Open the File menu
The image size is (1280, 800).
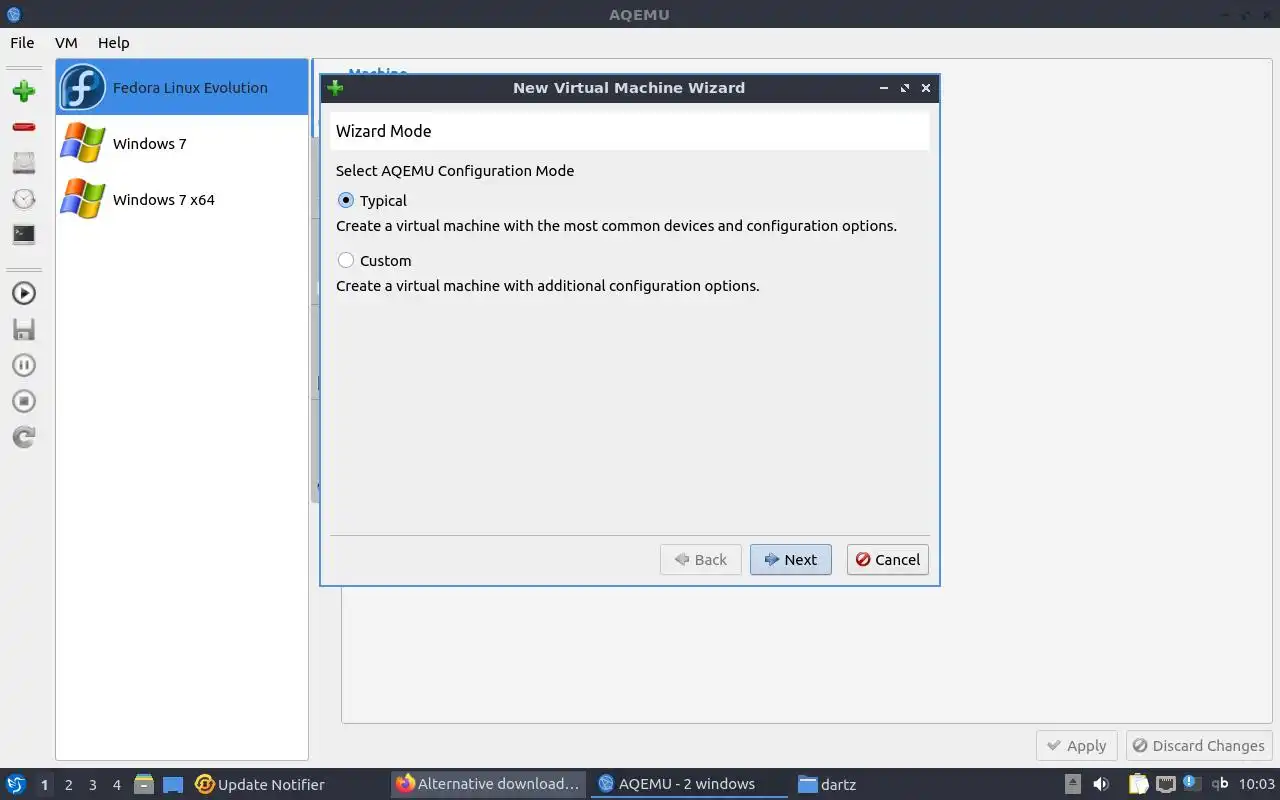click(22, 43)
